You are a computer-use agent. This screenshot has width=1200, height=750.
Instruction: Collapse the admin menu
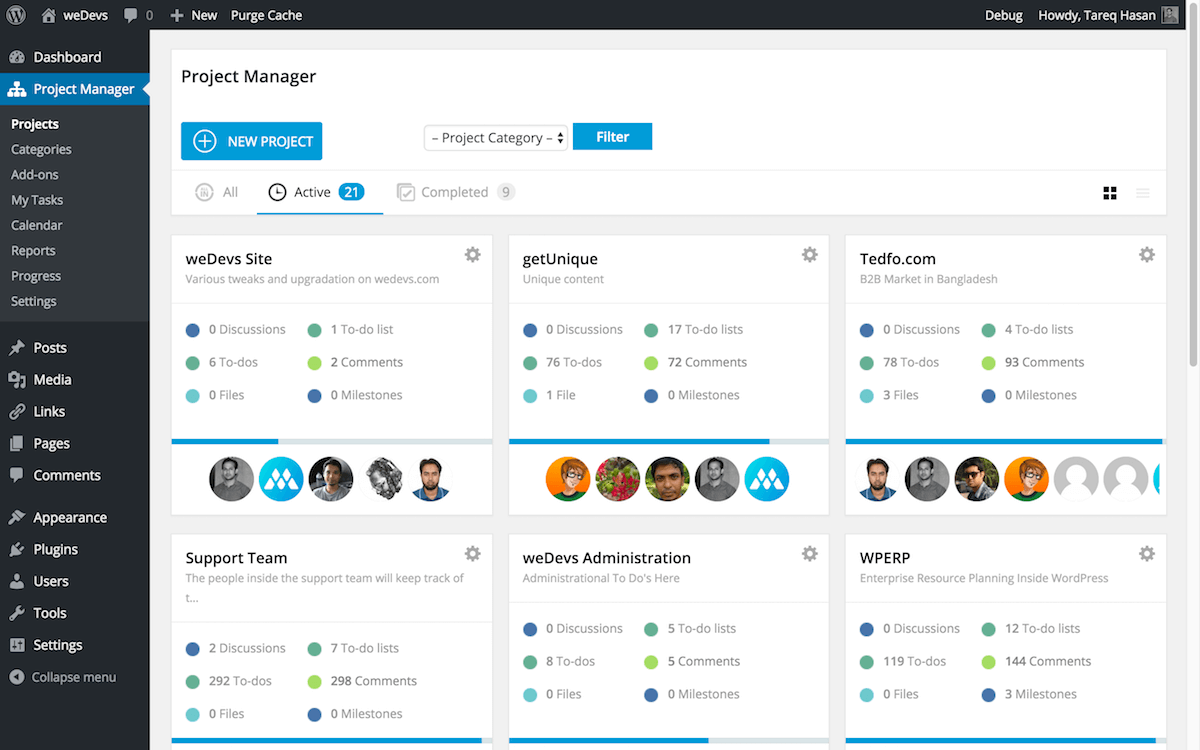62,676
